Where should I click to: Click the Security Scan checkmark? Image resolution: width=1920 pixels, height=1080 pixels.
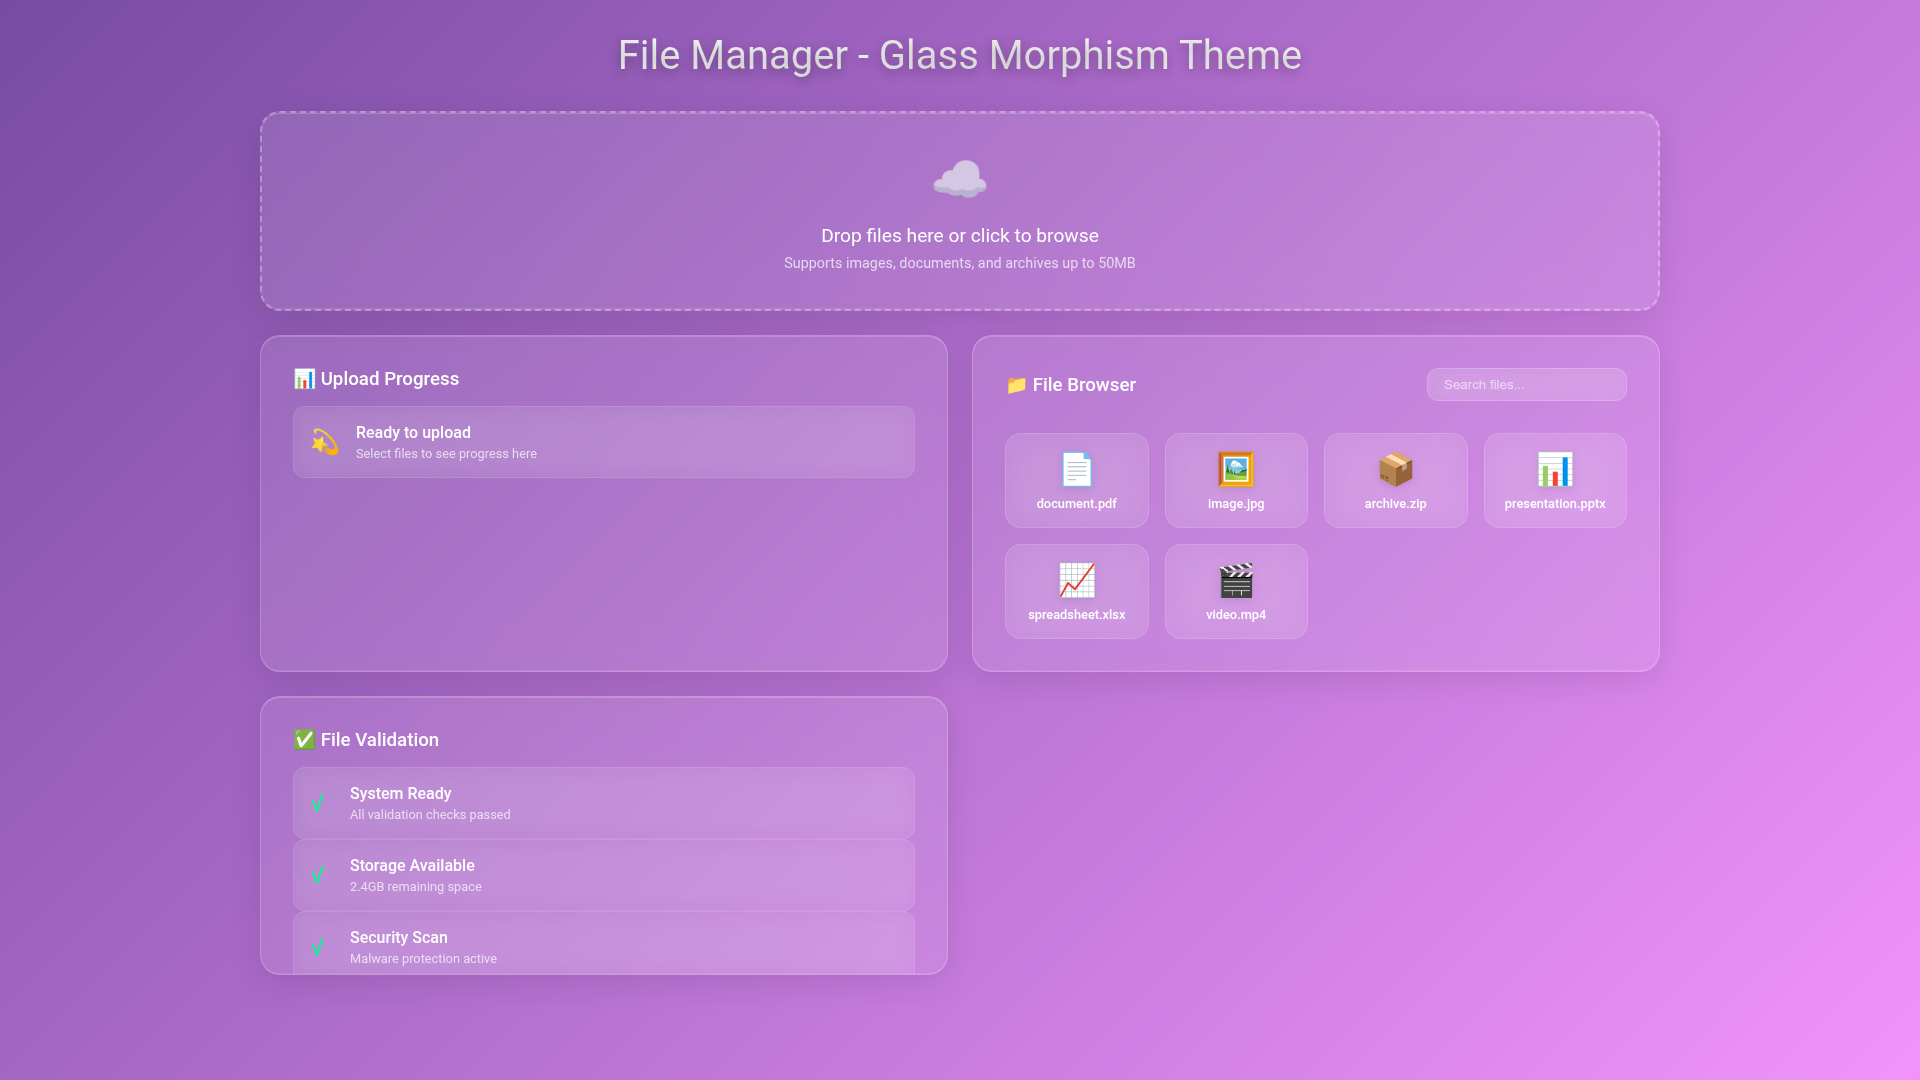(318, 946)
